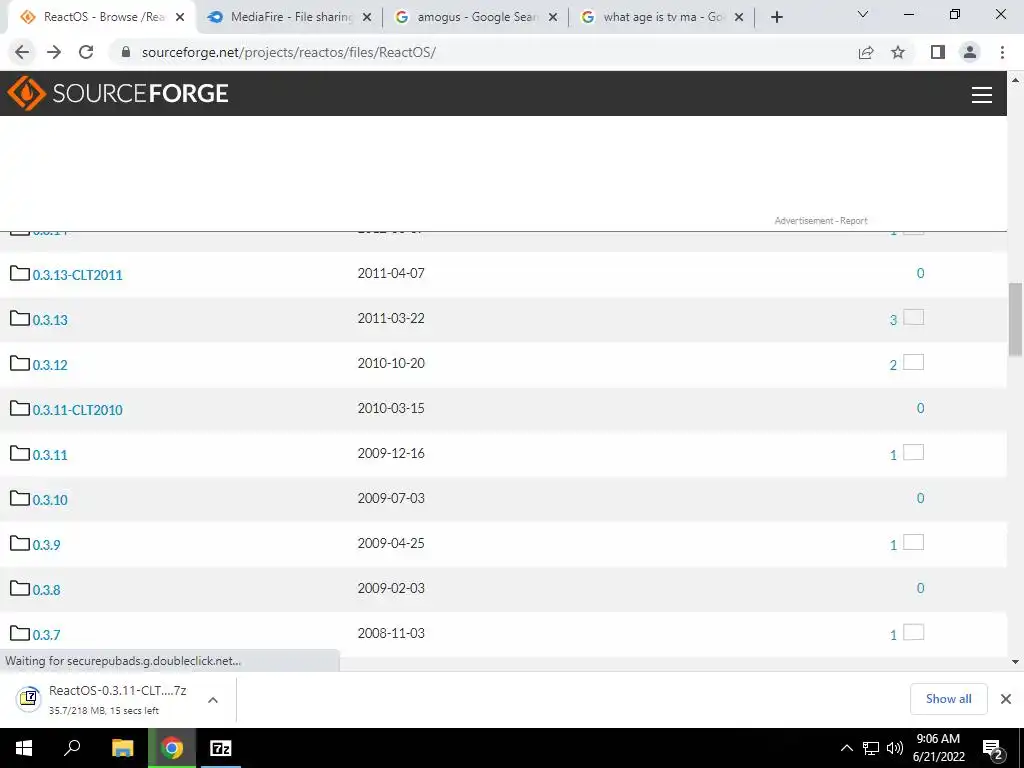
Task: Open the Chrome profile avatar
Action: point(970,52)
